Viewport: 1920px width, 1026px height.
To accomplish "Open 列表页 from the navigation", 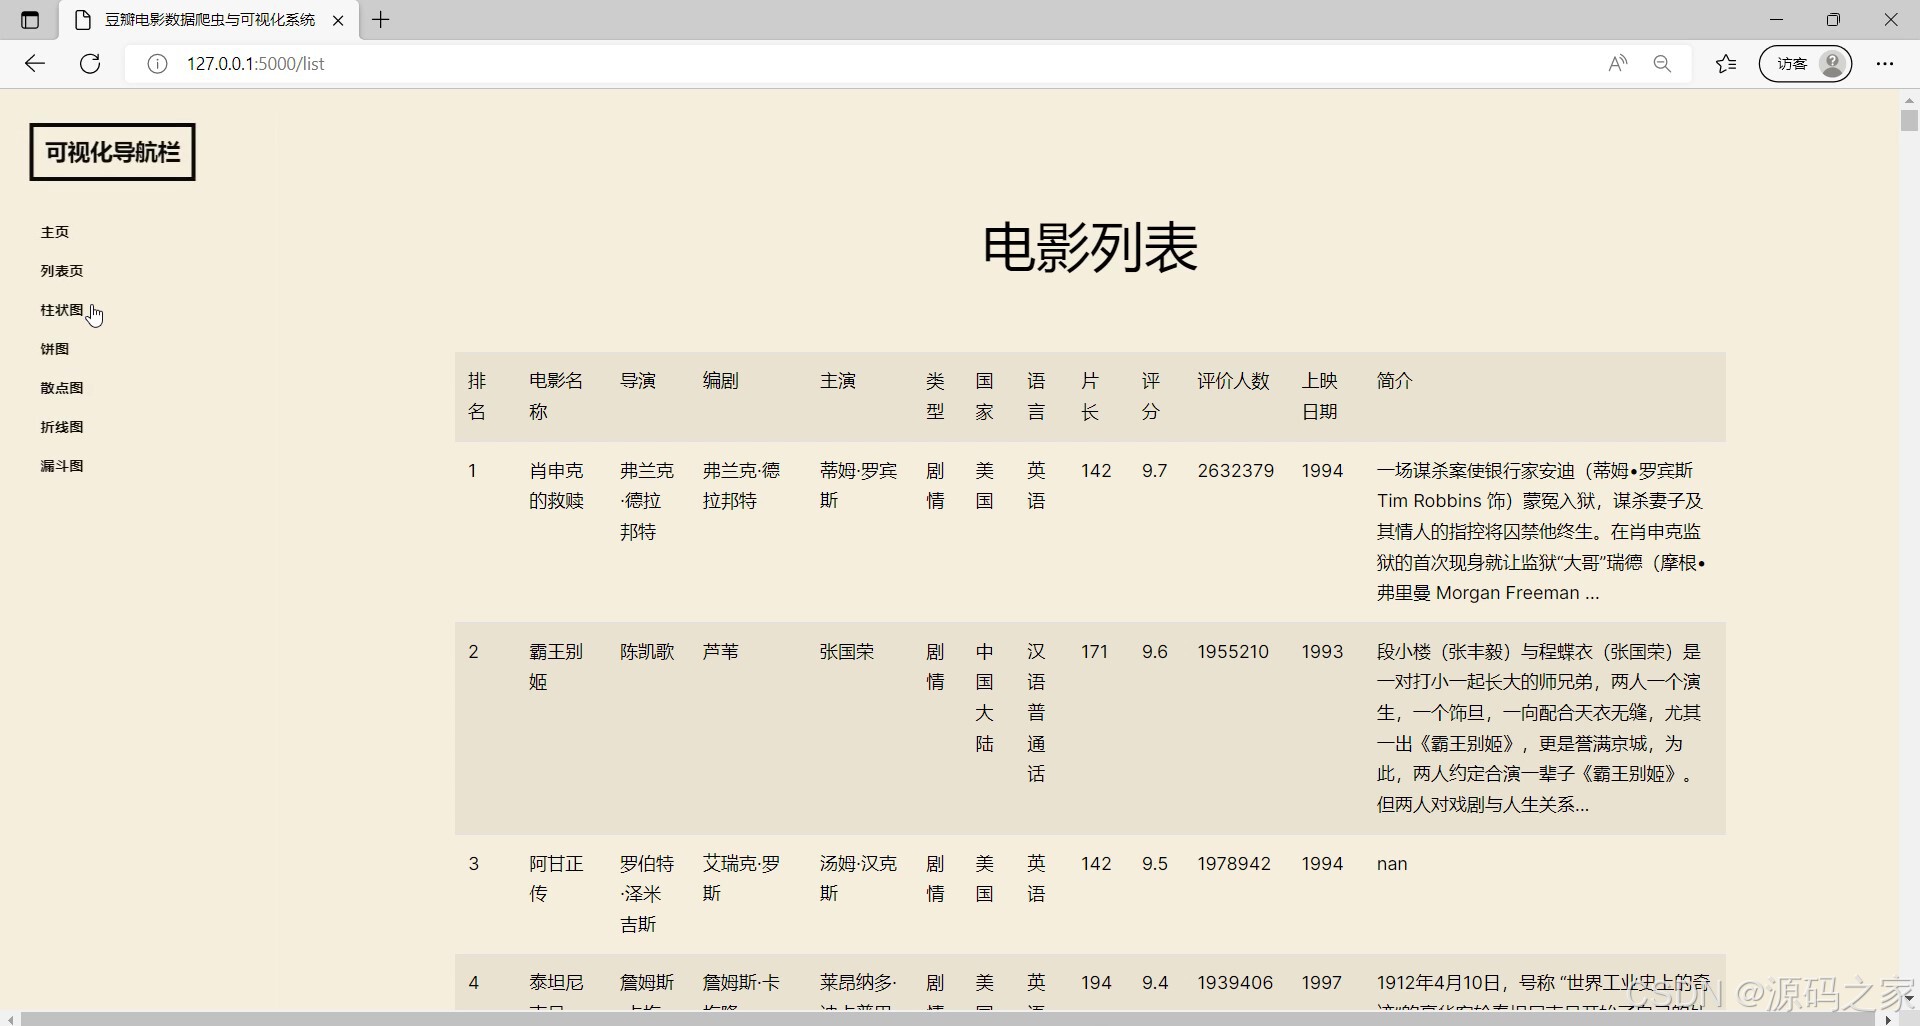I will click(62, 271).
